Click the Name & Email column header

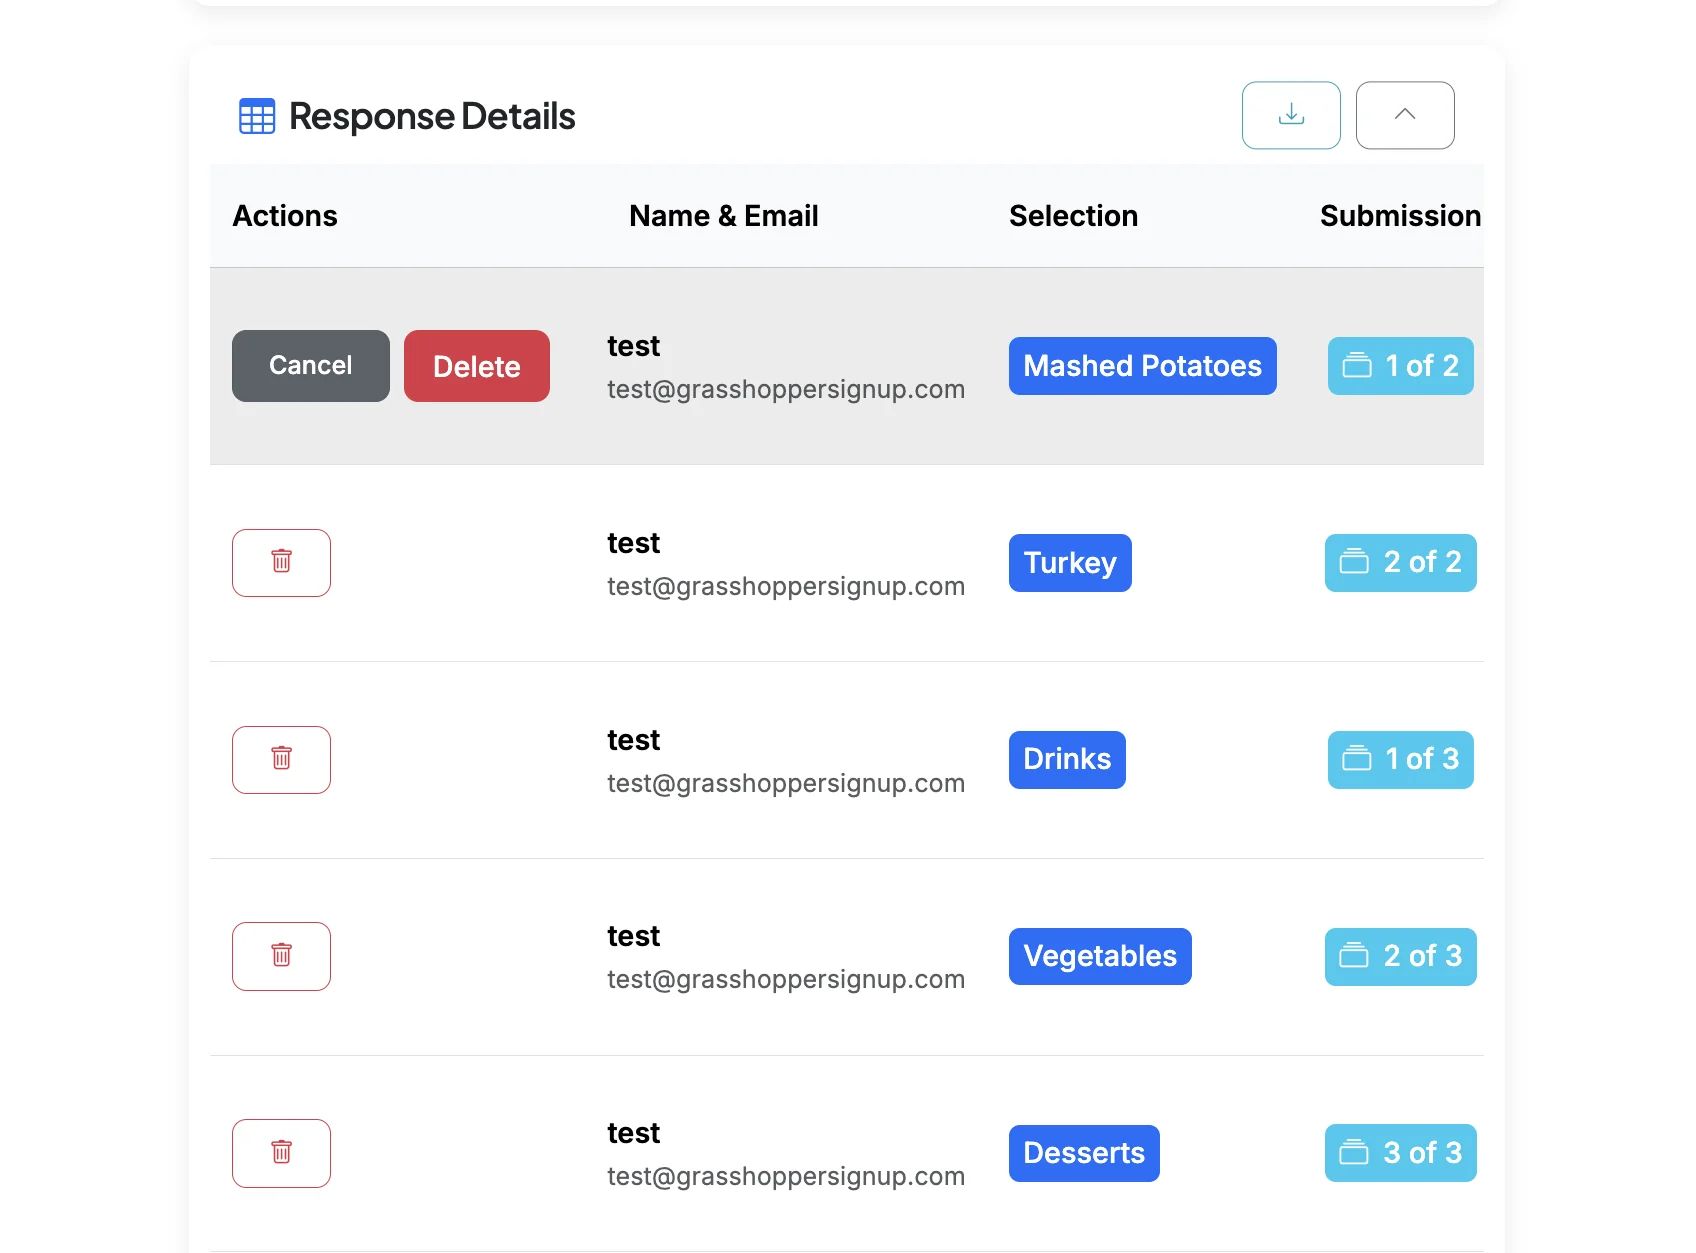coord(724,216)
